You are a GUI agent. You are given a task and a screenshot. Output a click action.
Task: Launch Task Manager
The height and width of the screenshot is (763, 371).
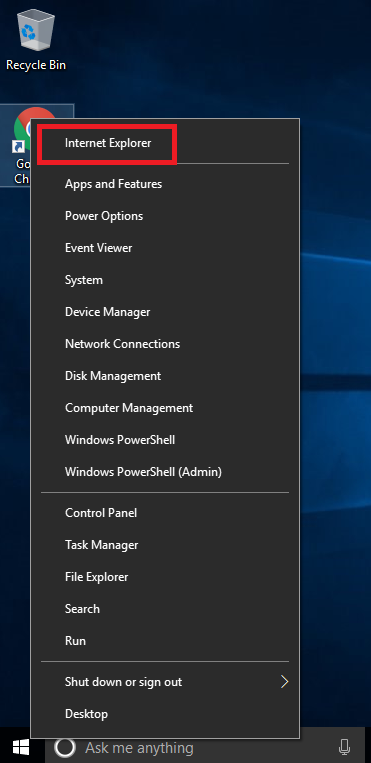pos(165,545)
